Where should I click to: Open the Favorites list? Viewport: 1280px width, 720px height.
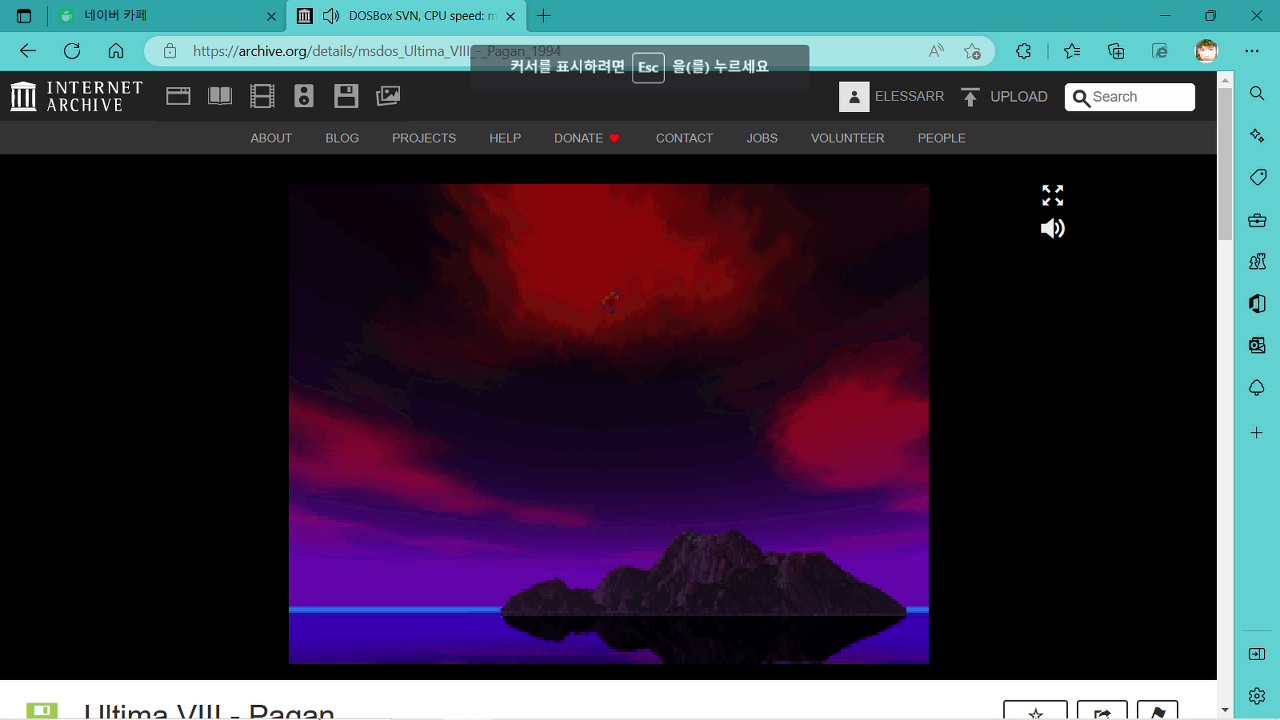pos(1072,51)
